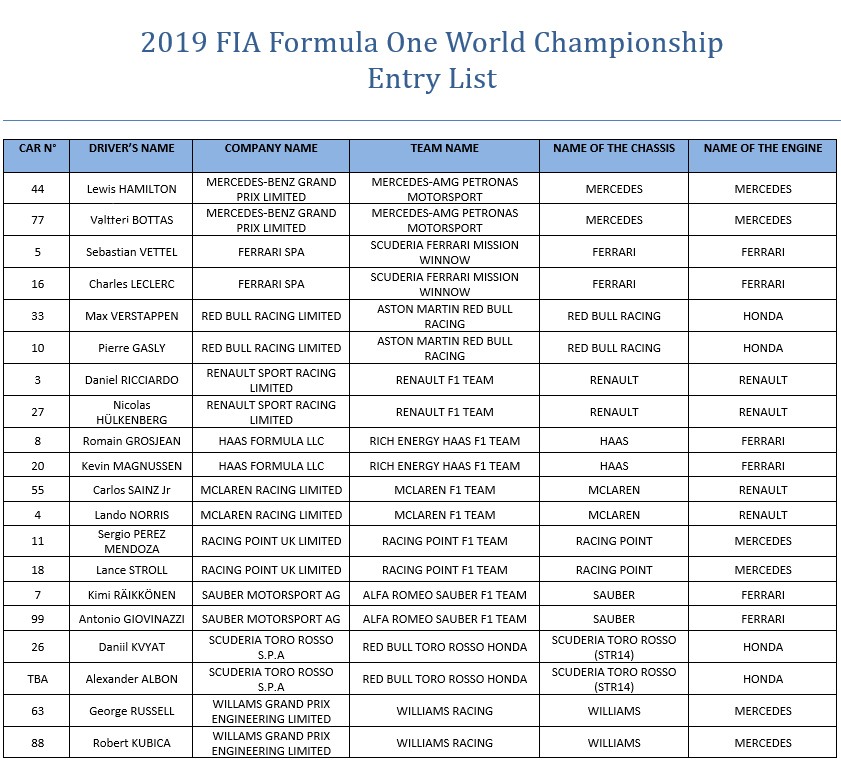This screenshot has width=841, height=760.
Task: Click the COMPANY NAME header cell
Action: 271,156
